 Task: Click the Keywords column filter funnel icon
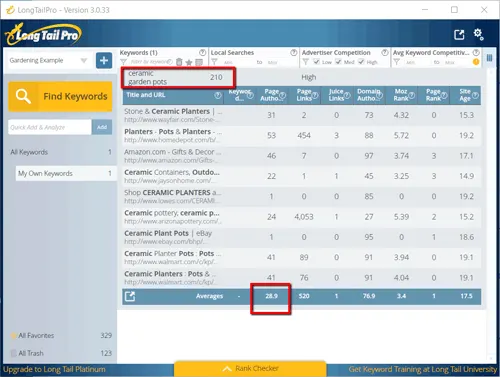coord(123,62)
